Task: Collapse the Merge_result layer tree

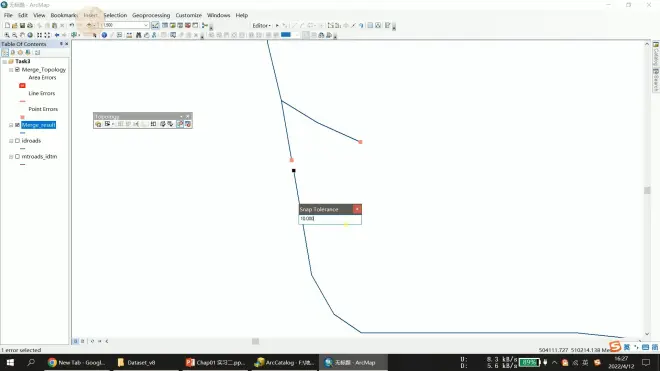Action: (11, 125)
